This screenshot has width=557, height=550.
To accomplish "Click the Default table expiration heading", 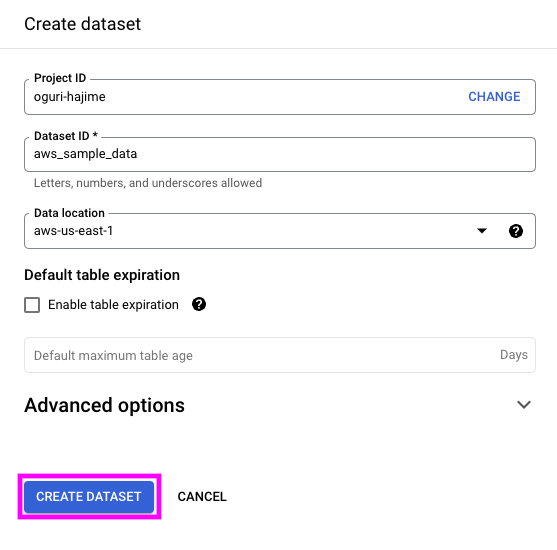I will tap(102, 275).
